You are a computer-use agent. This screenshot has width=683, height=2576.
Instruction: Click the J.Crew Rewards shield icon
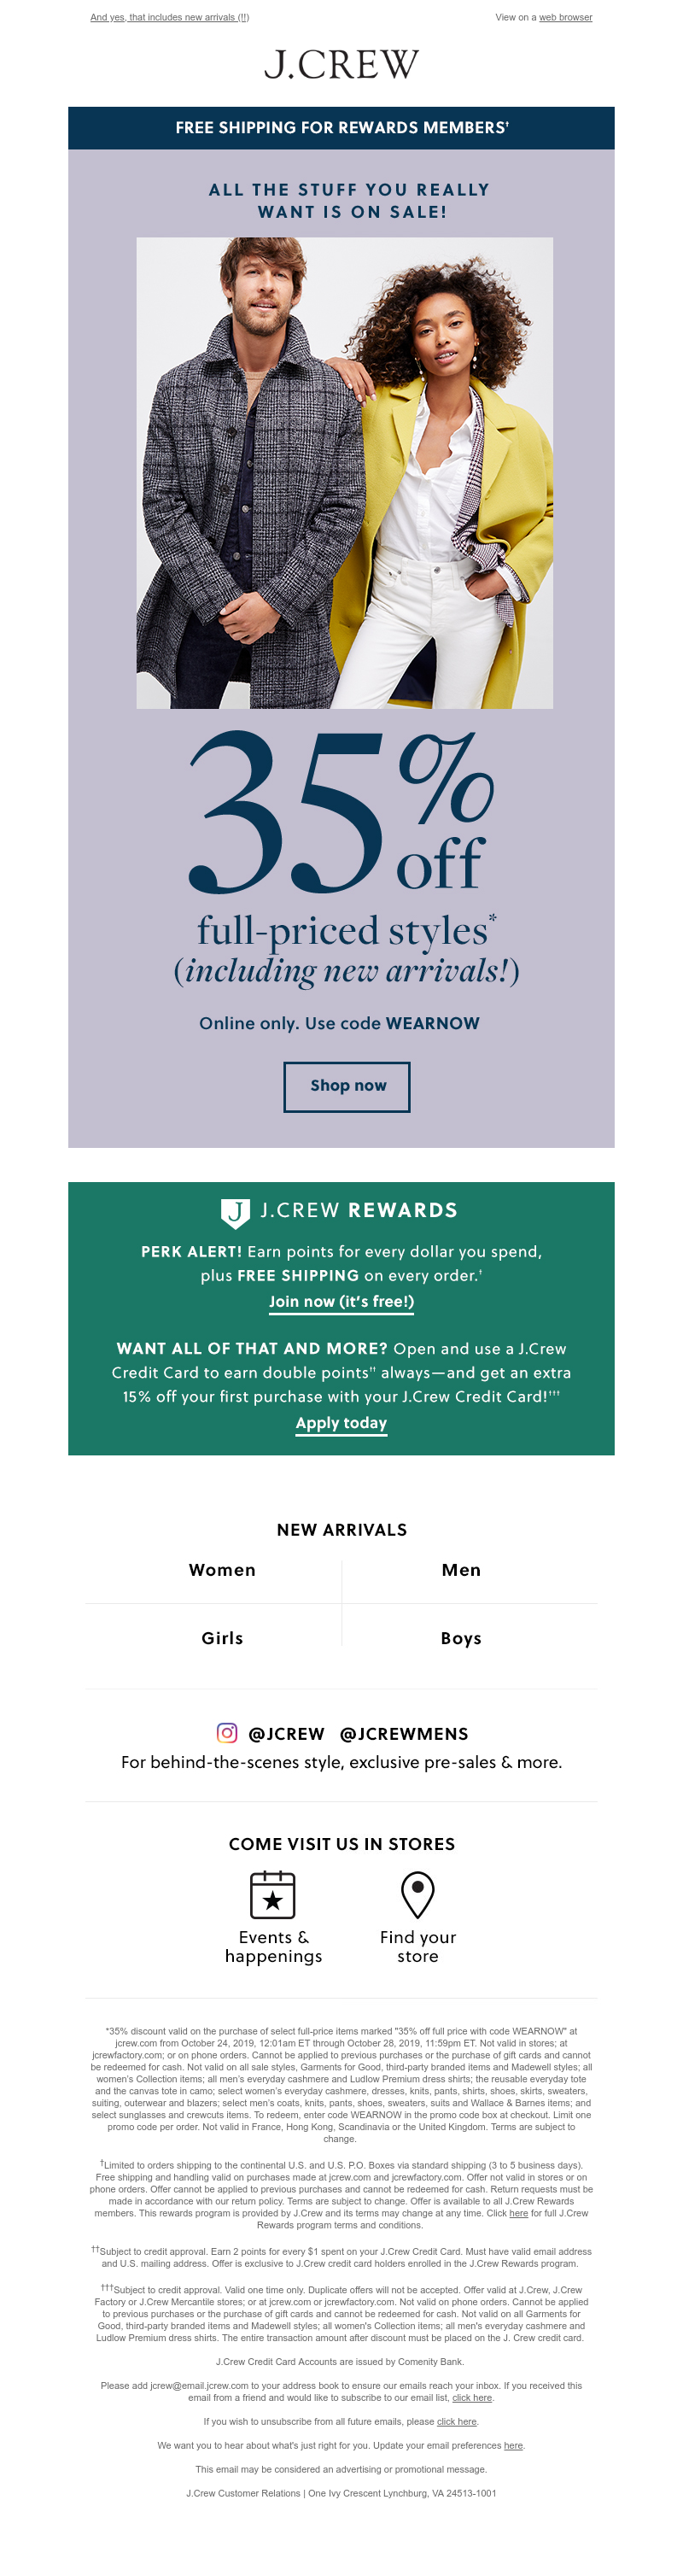click(235, 1212)
